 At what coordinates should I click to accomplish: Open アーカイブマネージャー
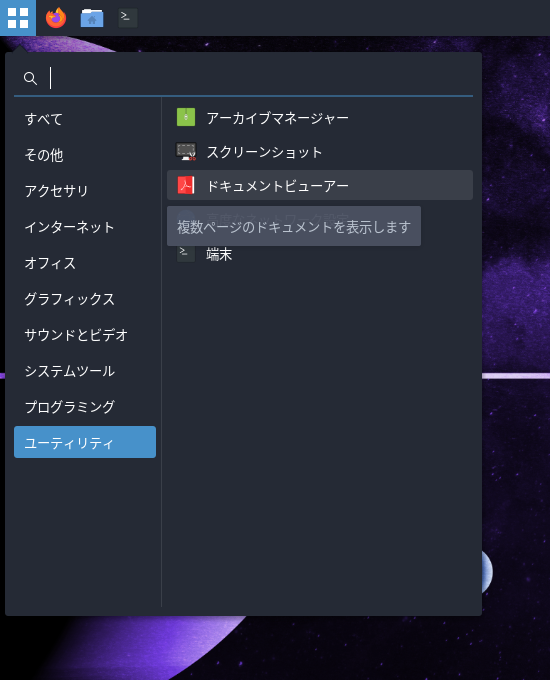pos(320,118)
